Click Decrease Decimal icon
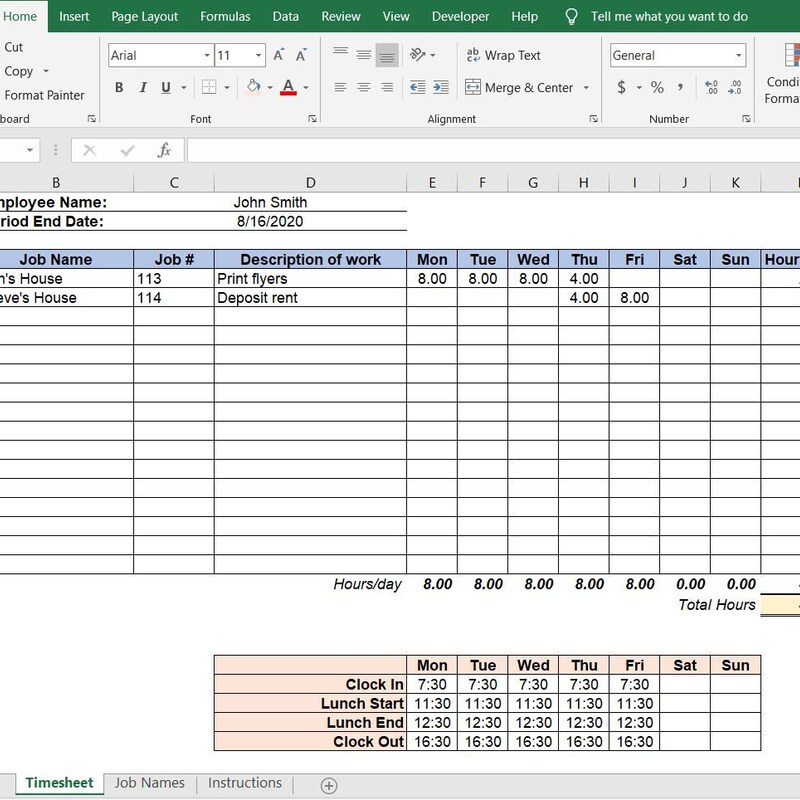800x800 pixels. point(735,87)
